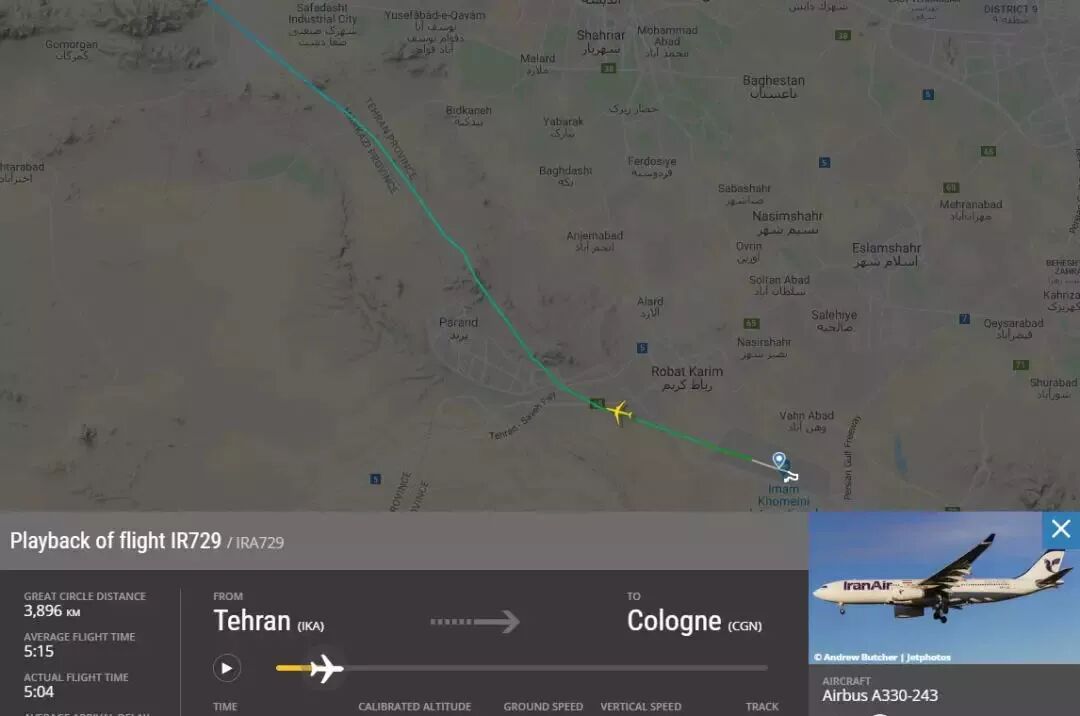This screenshot has height=716, width=1080.
Task: Start playback with the play button
Action: pos(227,668)
